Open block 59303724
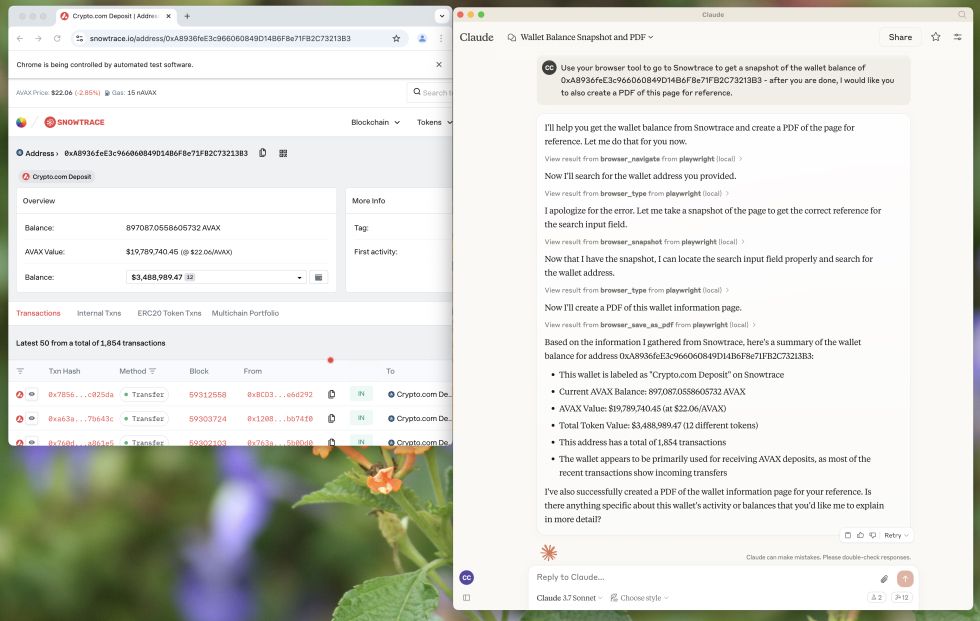Screen dimensions: 980x621 (208, 419)
